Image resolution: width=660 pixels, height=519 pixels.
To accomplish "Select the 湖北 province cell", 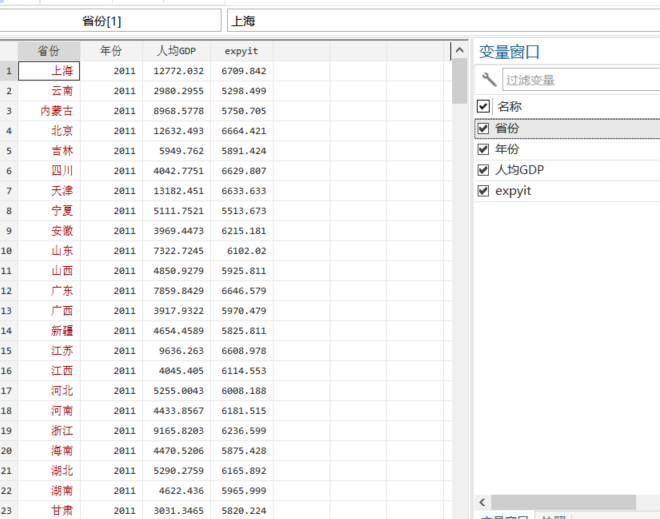I will coord(49,471).
